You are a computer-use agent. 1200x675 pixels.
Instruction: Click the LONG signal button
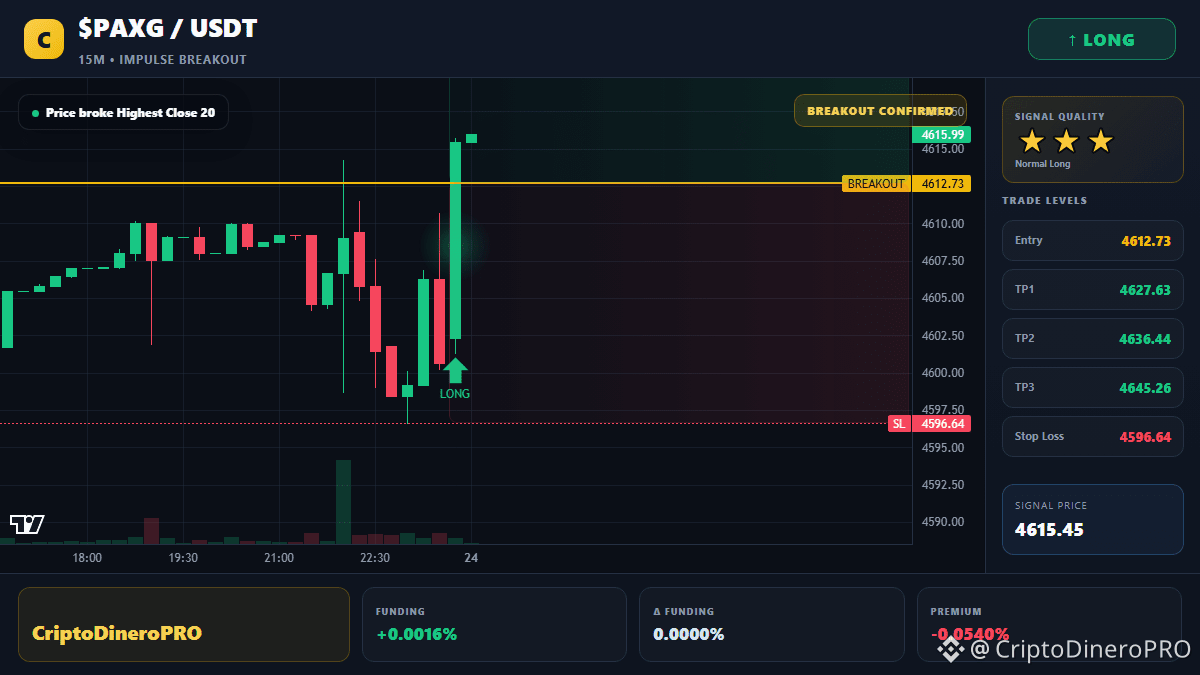pyautogui.click(x=1101, y=40)
